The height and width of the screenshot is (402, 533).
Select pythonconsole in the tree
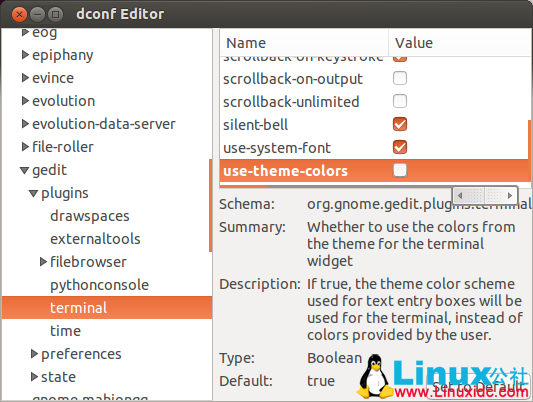tap(99, 285)
